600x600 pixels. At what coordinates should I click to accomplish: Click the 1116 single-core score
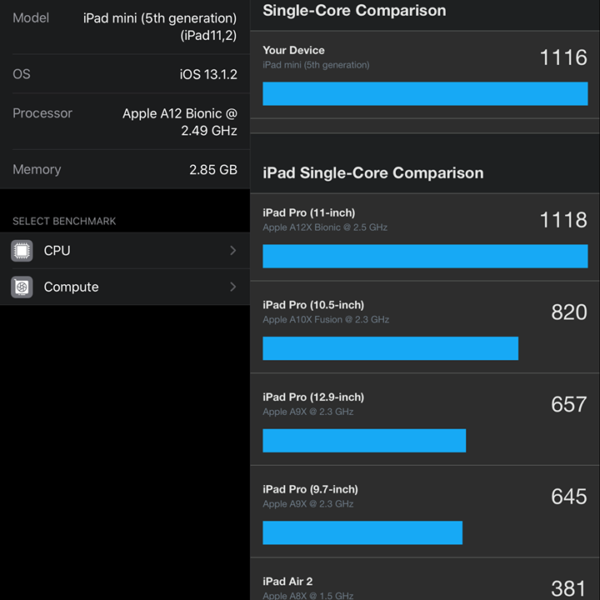tap(563, 57)
